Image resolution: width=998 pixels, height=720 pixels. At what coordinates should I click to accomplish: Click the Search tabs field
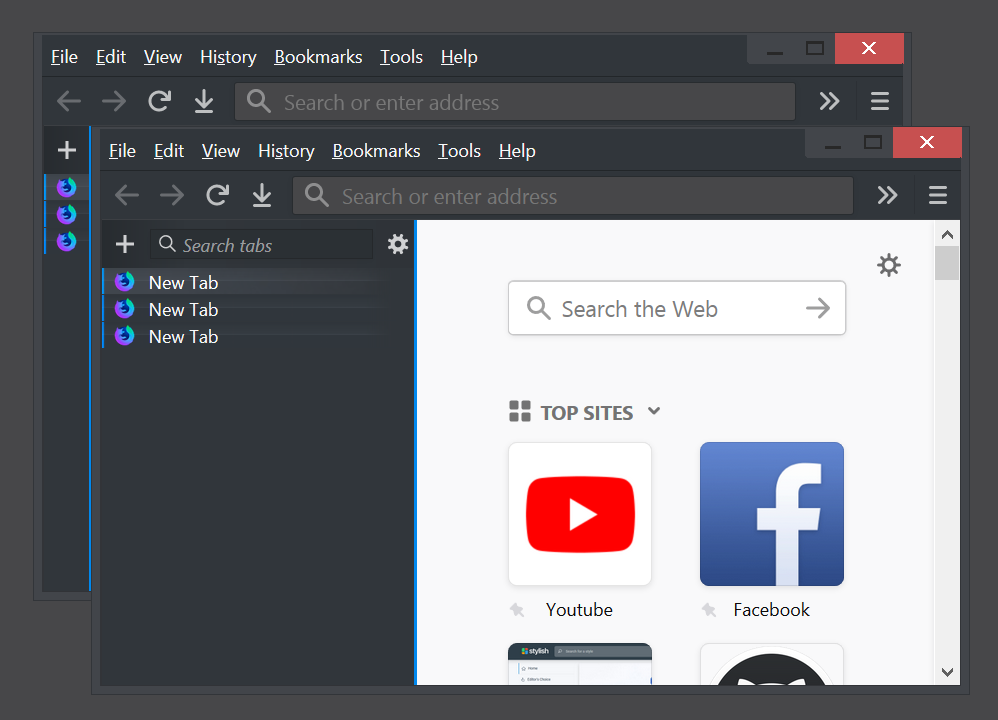click(x=261, y=244)
